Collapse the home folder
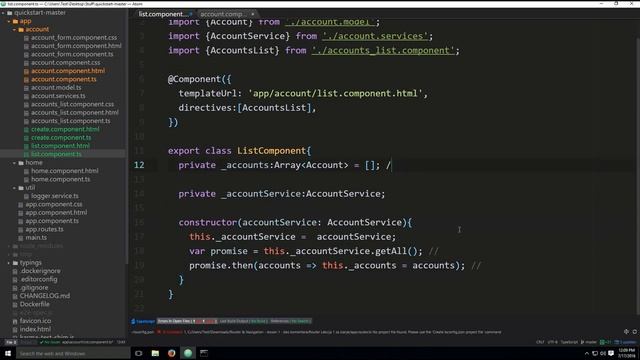The image size is (640, 360). (14, 163)
